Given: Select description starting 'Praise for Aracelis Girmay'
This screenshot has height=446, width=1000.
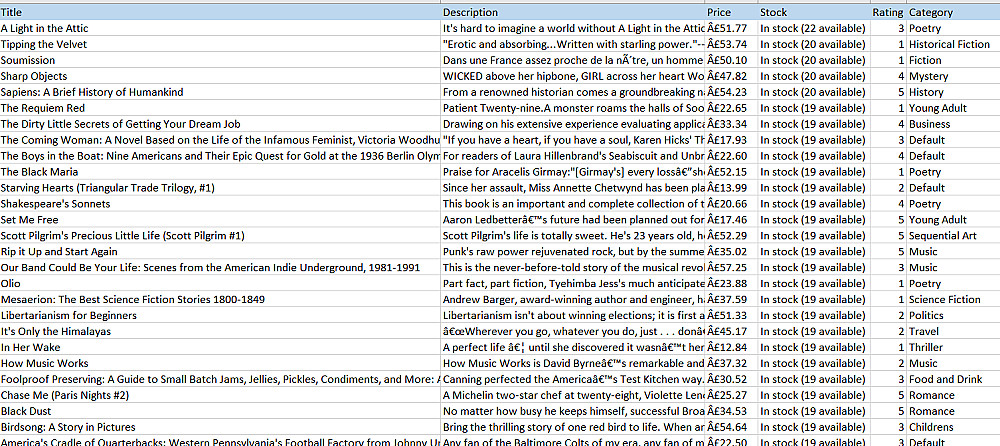Looking at the screenshot, I should 573,172.
